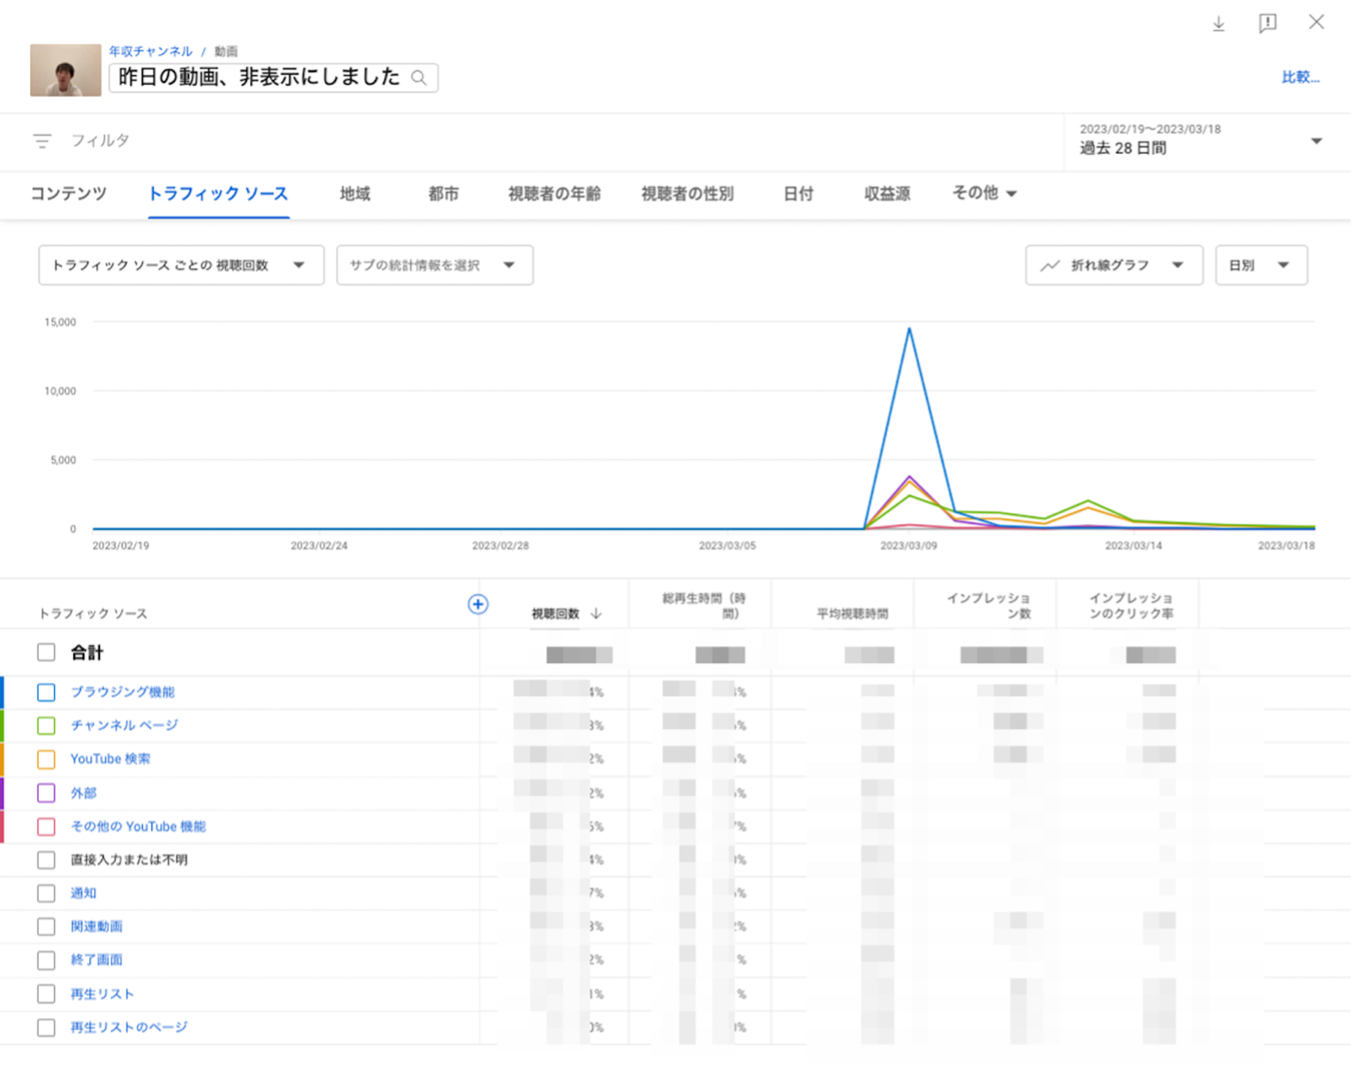Click the フィルタ input field

click(100, 141)
